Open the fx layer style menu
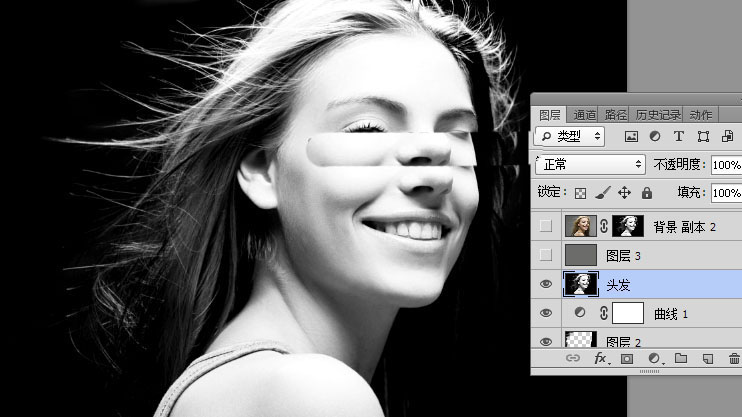Screen dimensions: 742x417 (601, 358)
